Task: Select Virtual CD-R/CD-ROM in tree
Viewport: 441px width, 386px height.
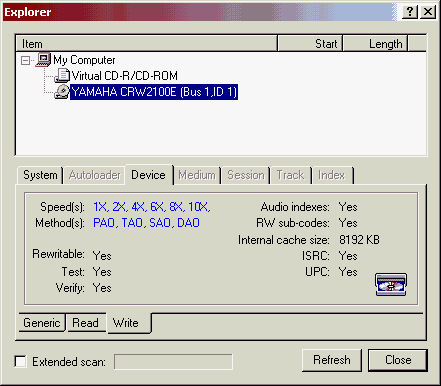Action: [x=125, y=76]
